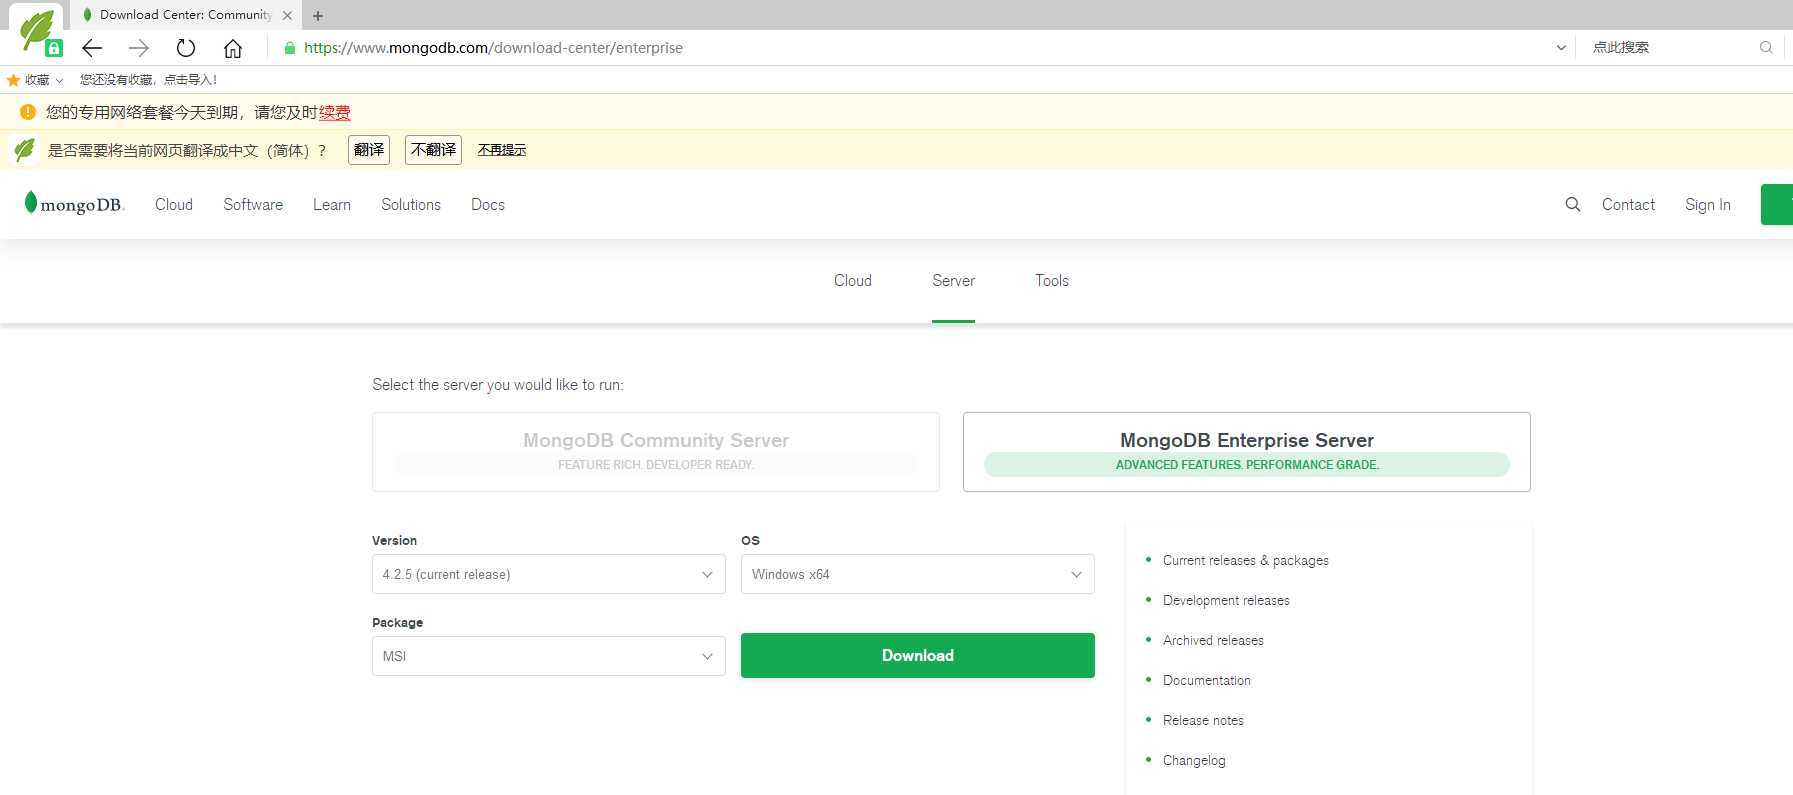Reload the page with refresh icon
This screenshot has width=1793, height=795.
click(x=186, y=48)
